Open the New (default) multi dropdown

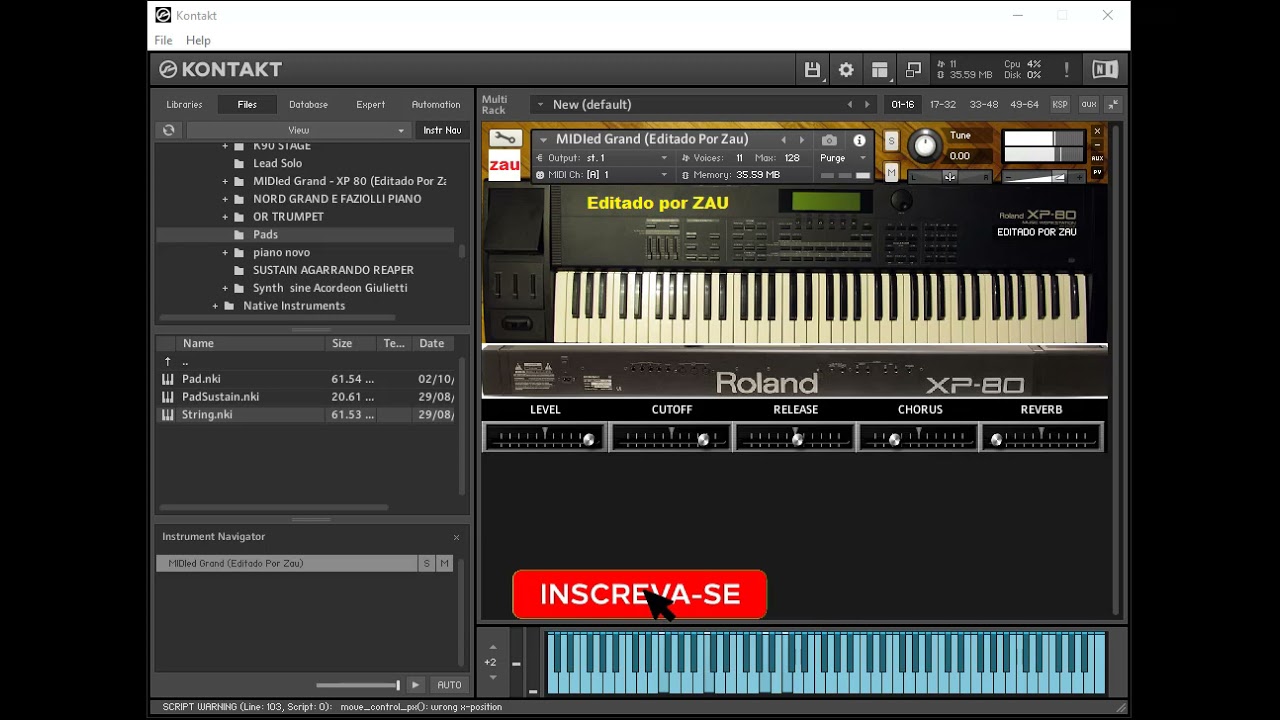pos(543,104)
